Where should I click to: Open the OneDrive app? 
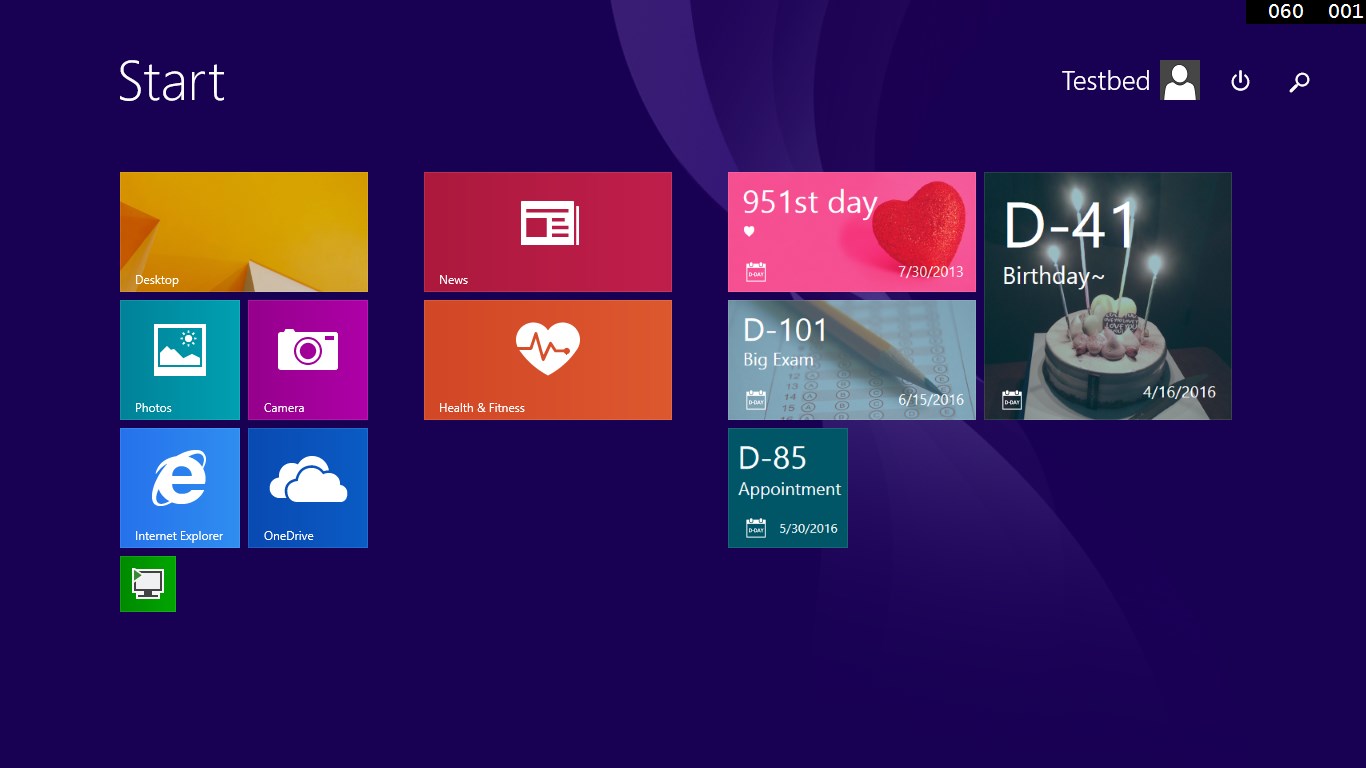[x=308, y=488]
